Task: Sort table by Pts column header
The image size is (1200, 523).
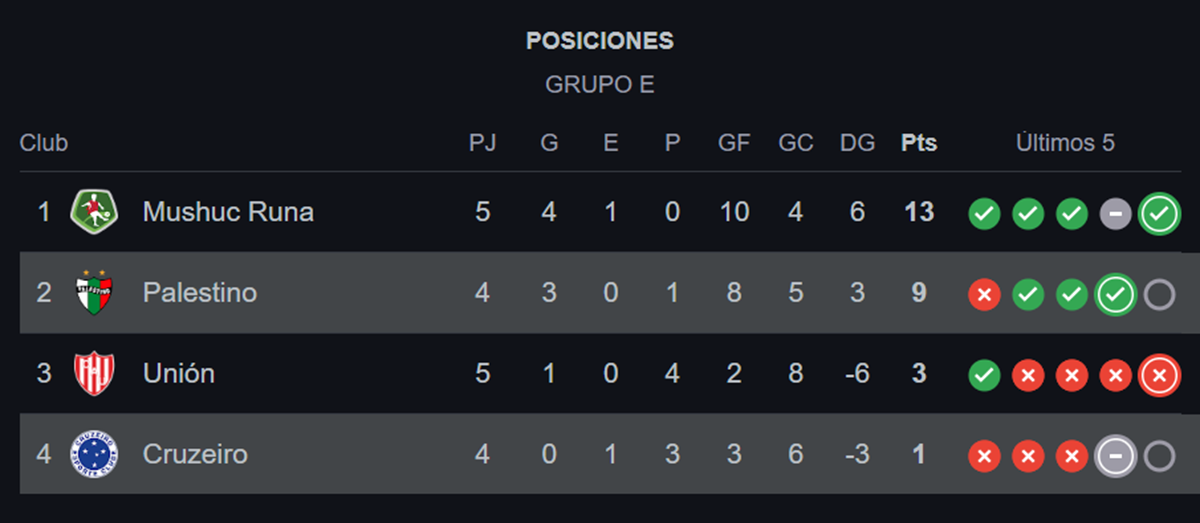Action: pyautogui.click(x=919, y=143)
